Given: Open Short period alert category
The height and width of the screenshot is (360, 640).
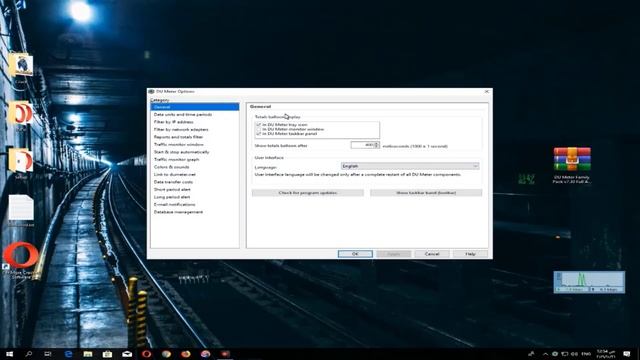Looking at the screenshot, I should (x=172, y=189).
